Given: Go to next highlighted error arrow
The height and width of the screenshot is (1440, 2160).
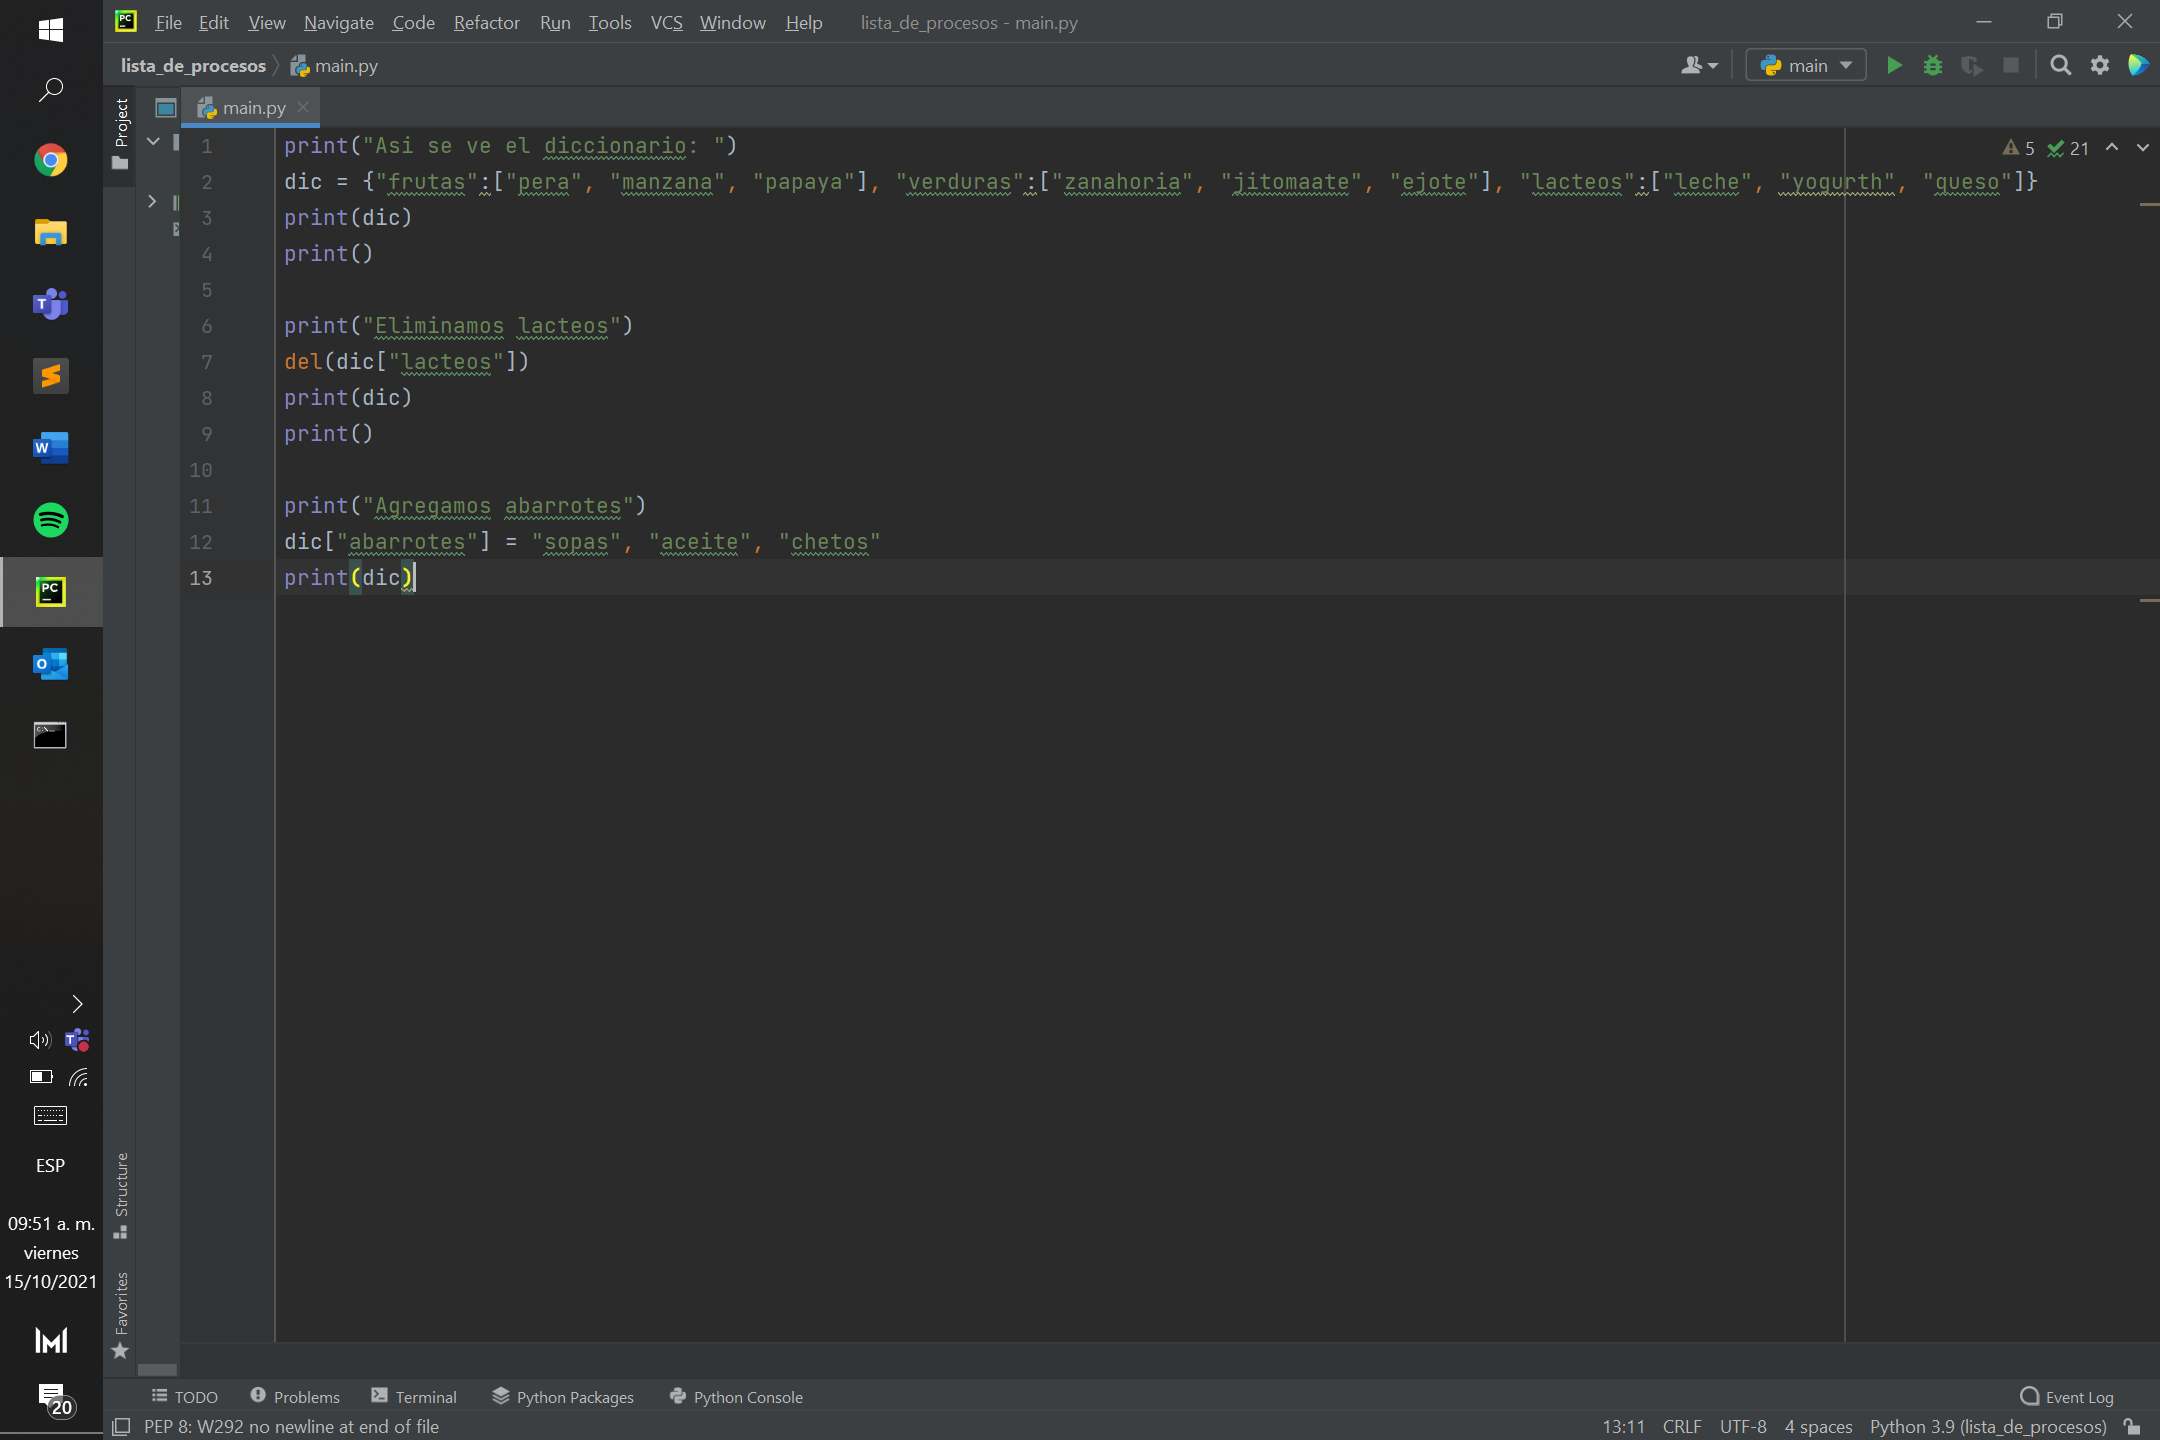Looking at the screenshot, I should [x=2142, y=147].
